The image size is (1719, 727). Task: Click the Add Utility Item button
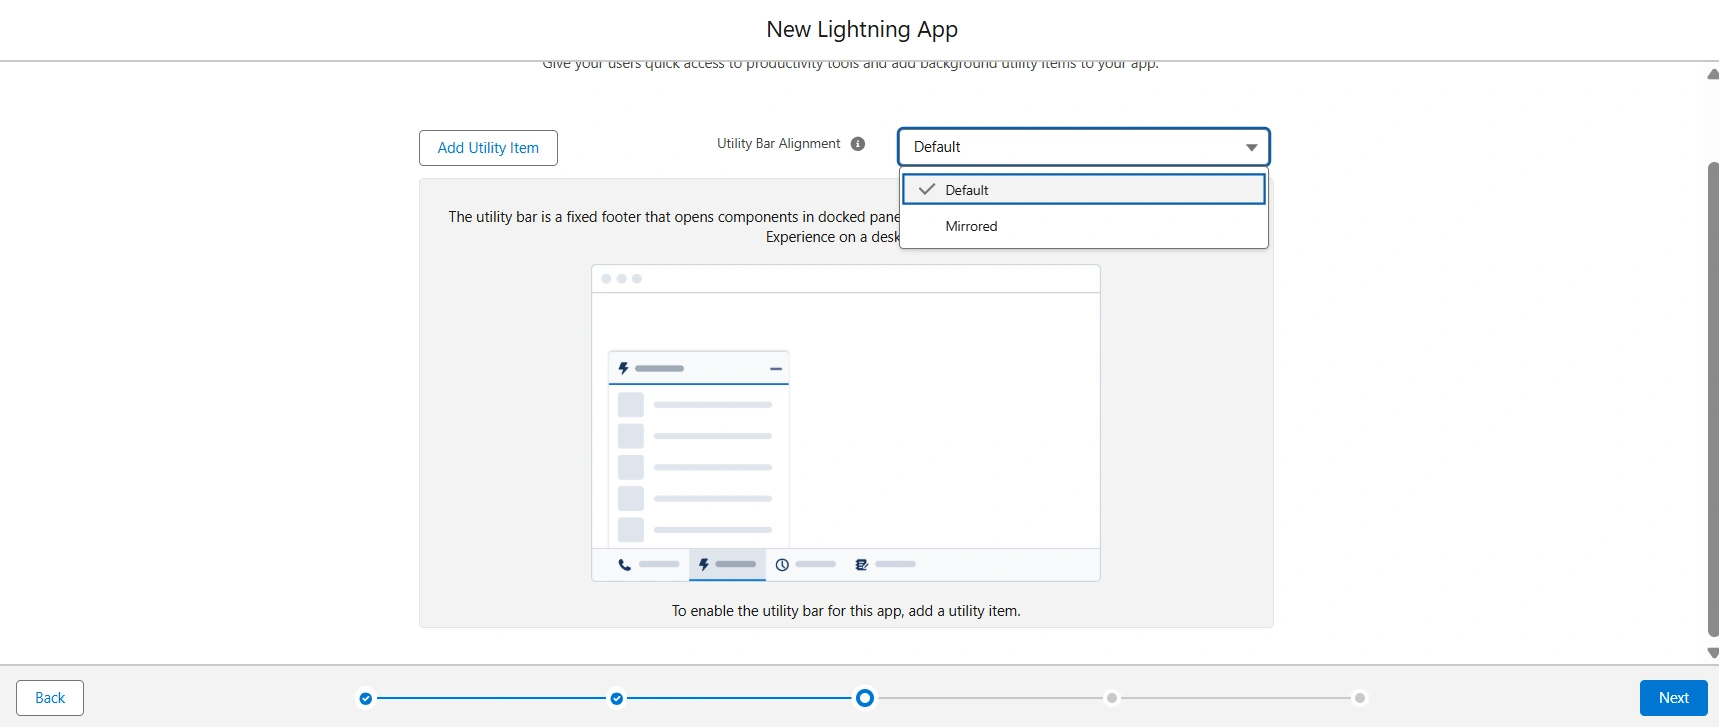488,148
